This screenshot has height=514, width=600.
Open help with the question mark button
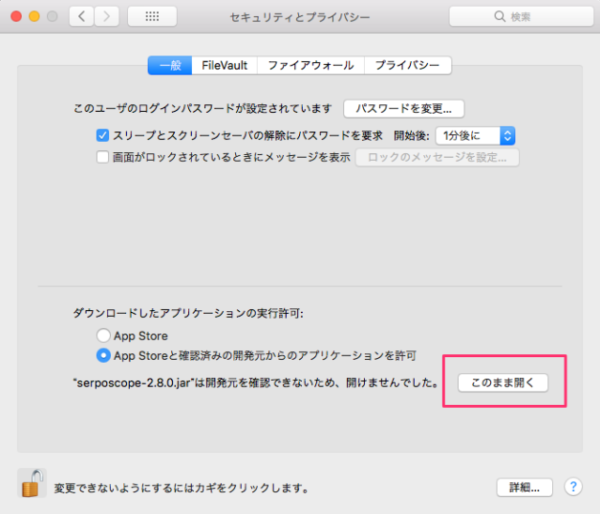(573, 487)
